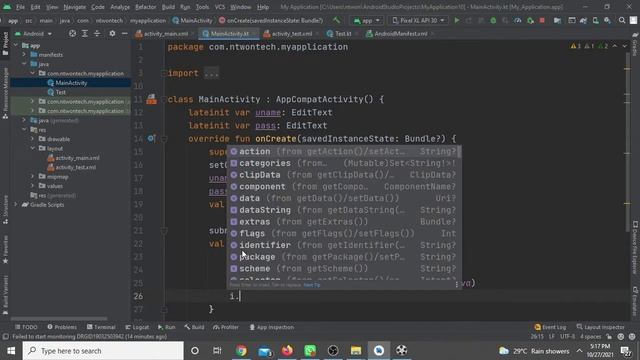This screenshot has height=360, width=640.
Task: Click override gutter icon on line 14
Action: tap(151, 138)
